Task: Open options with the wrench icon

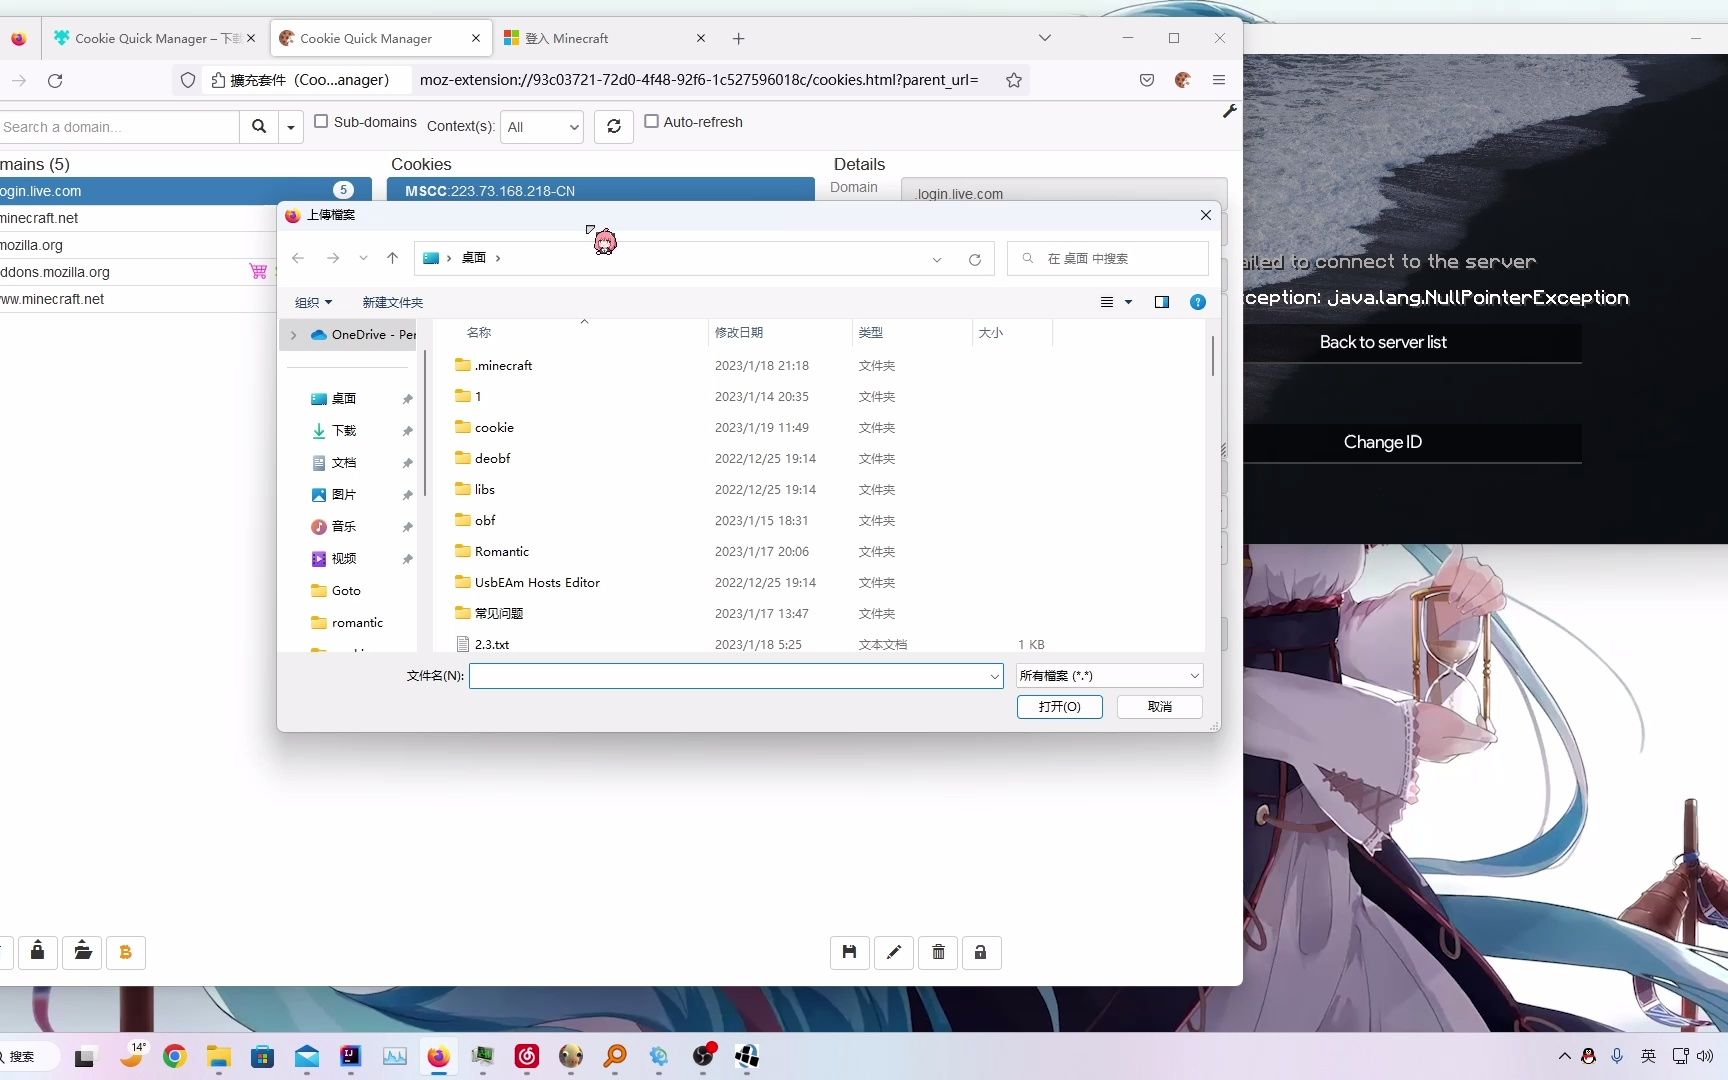Action: [1230, 112]
